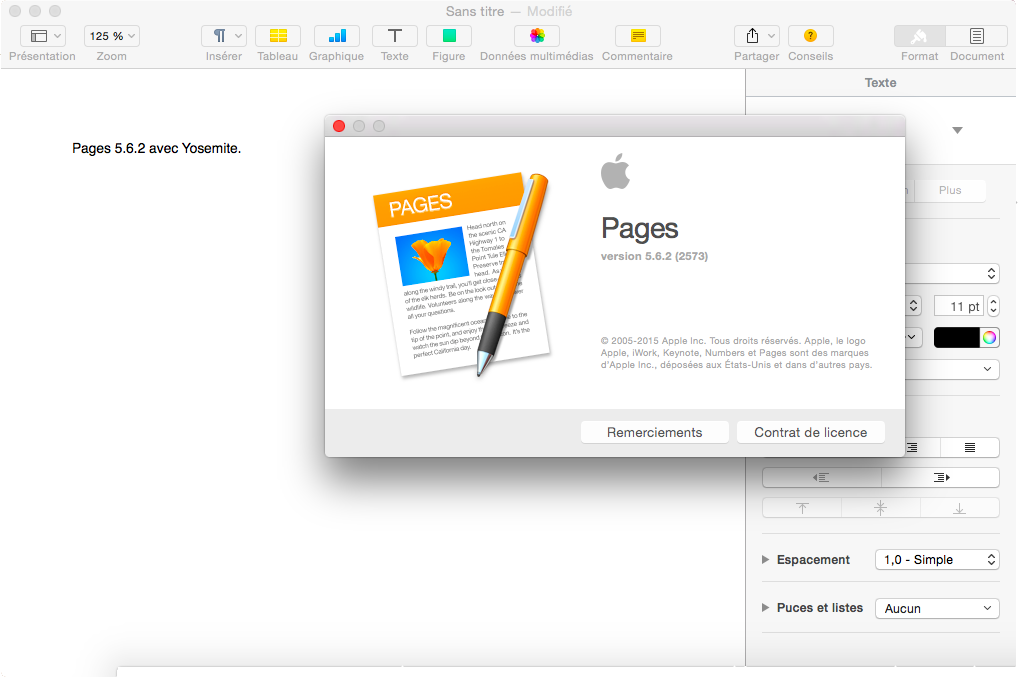Open the '1,0 - Simple' spacing dropdown
This screenshot has width=1018, height=677.
pyautogui.click(x=937, y=560)
